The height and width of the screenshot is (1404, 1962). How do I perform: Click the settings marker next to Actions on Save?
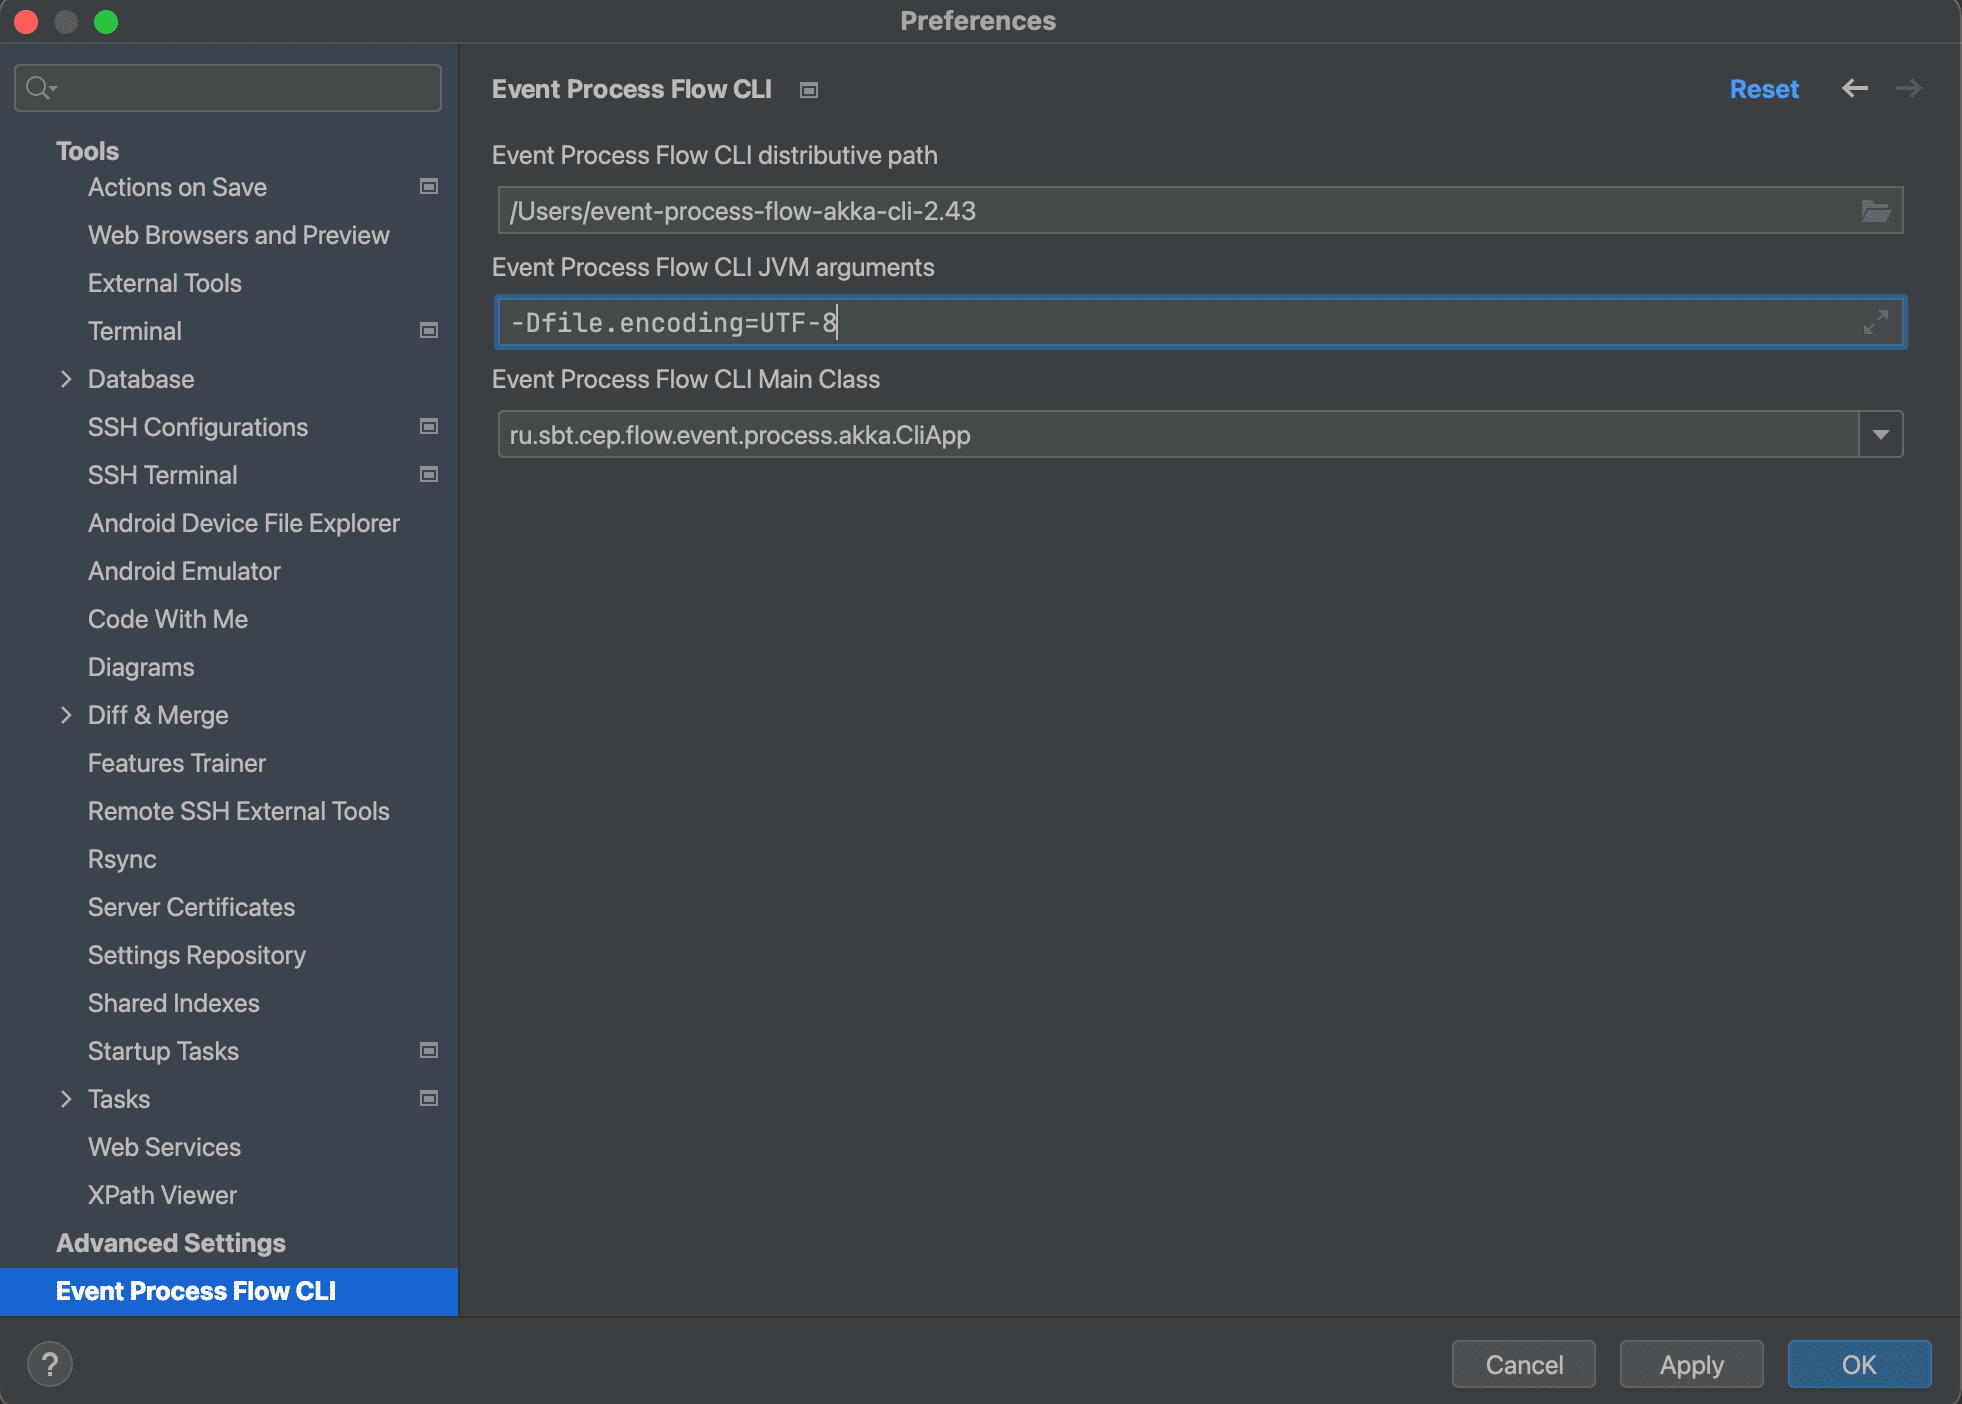click(429, 186)
